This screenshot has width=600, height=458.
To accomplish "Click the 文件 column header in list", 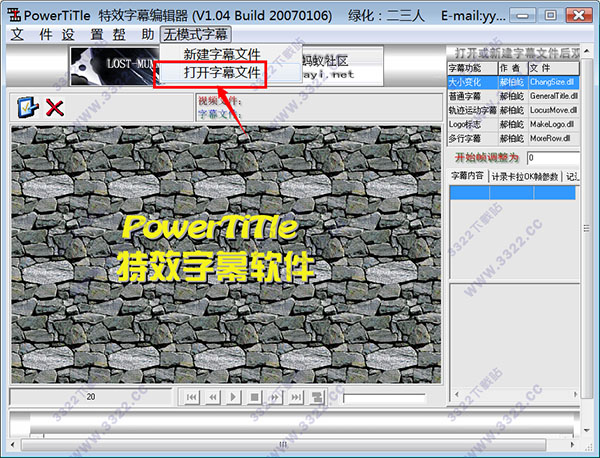I will (x=554, y=68).
